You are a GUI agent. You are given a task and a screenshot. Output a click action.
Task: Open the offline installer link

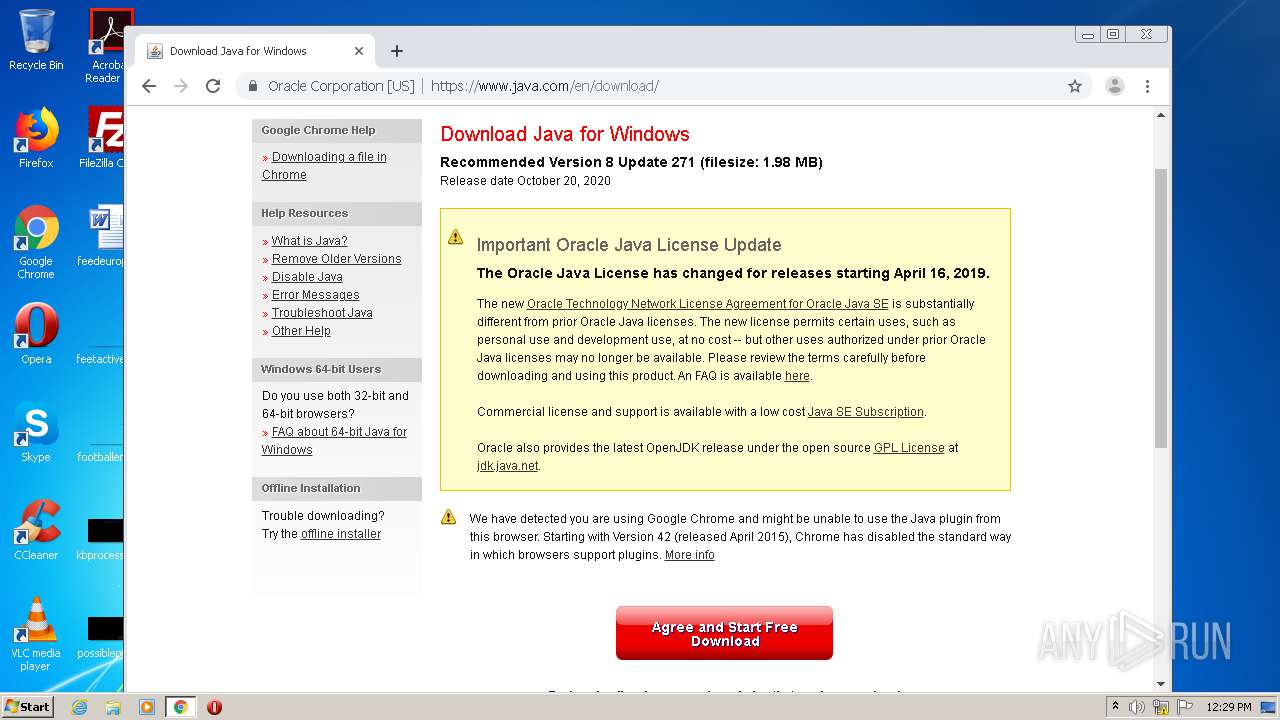pyautogui.click(x=341, y=534)
